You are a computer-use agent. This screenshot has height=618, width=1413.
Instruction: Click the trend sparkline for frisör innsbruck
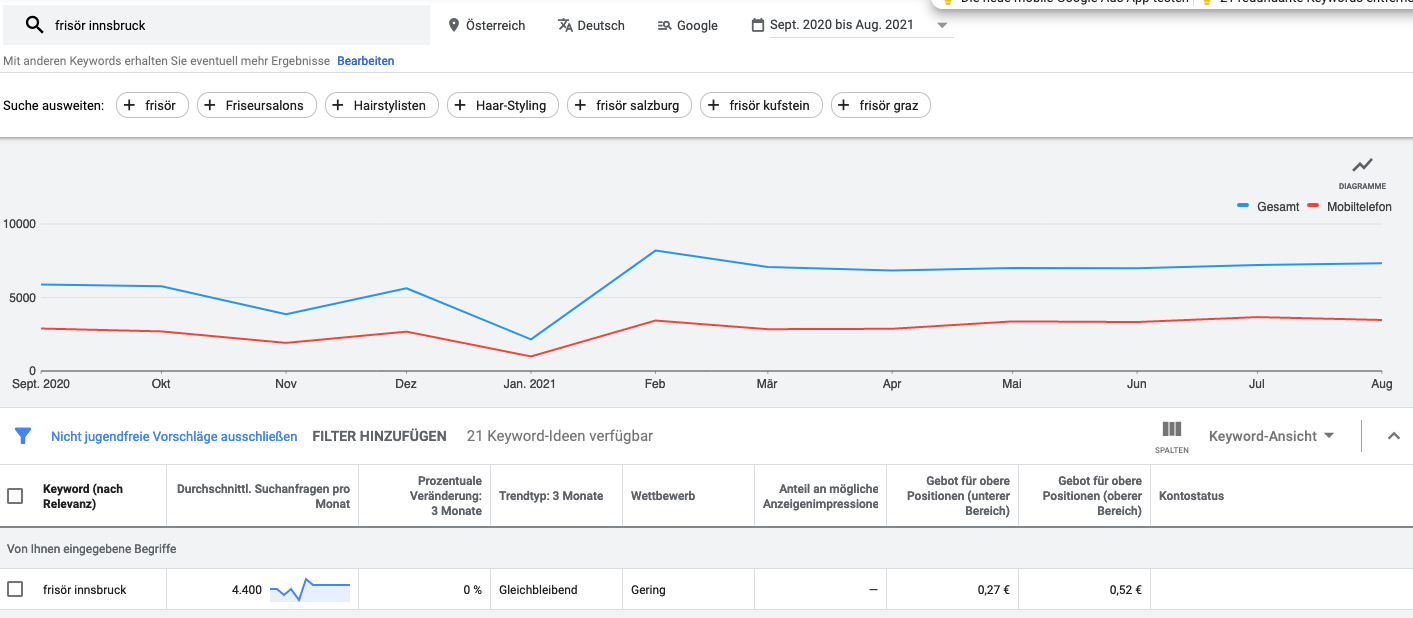(x=310, y=590)
